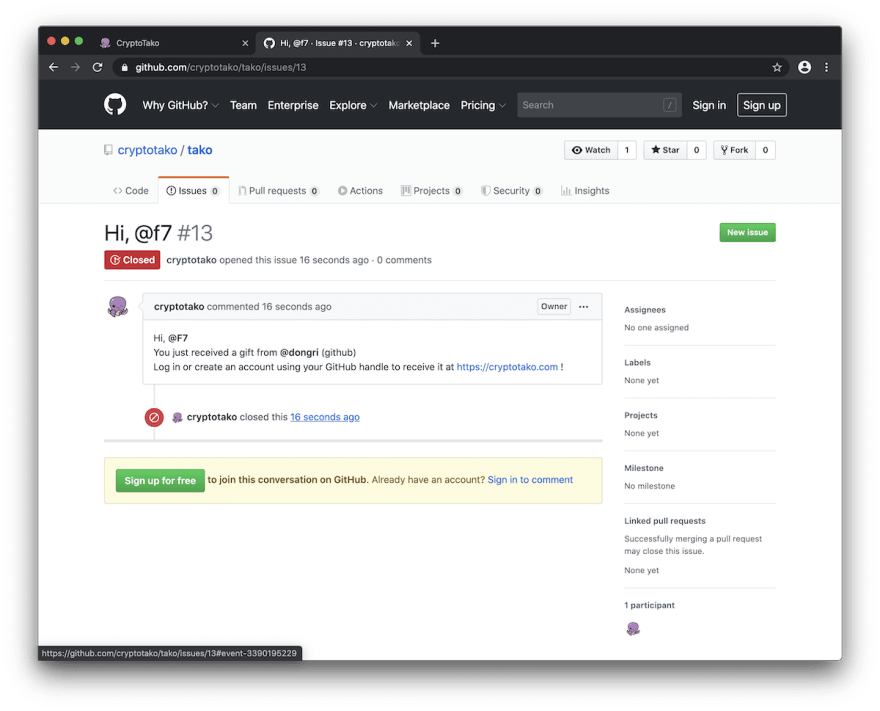Click the Watch button

tap(591, 150)
